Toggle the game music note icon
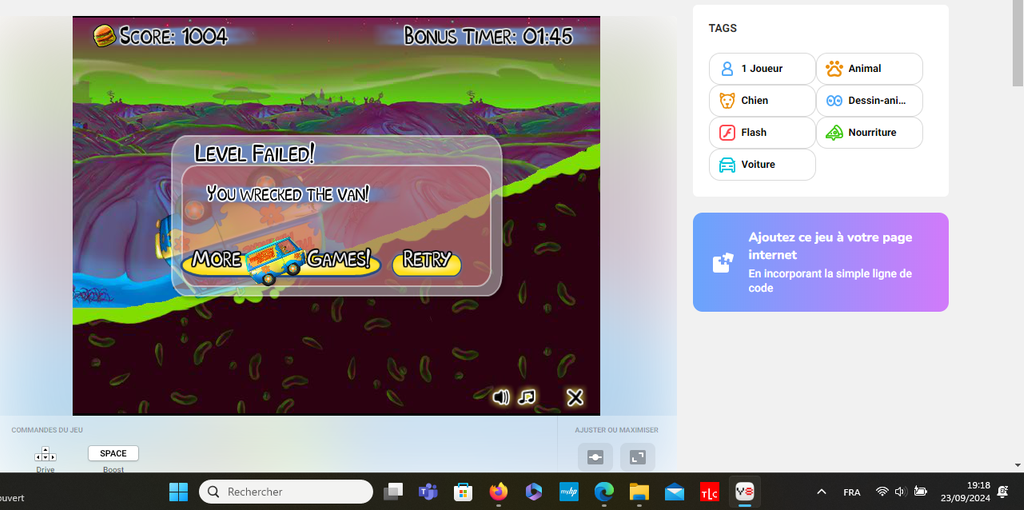This screenshot has height=510, width=1024. (527, 397)
